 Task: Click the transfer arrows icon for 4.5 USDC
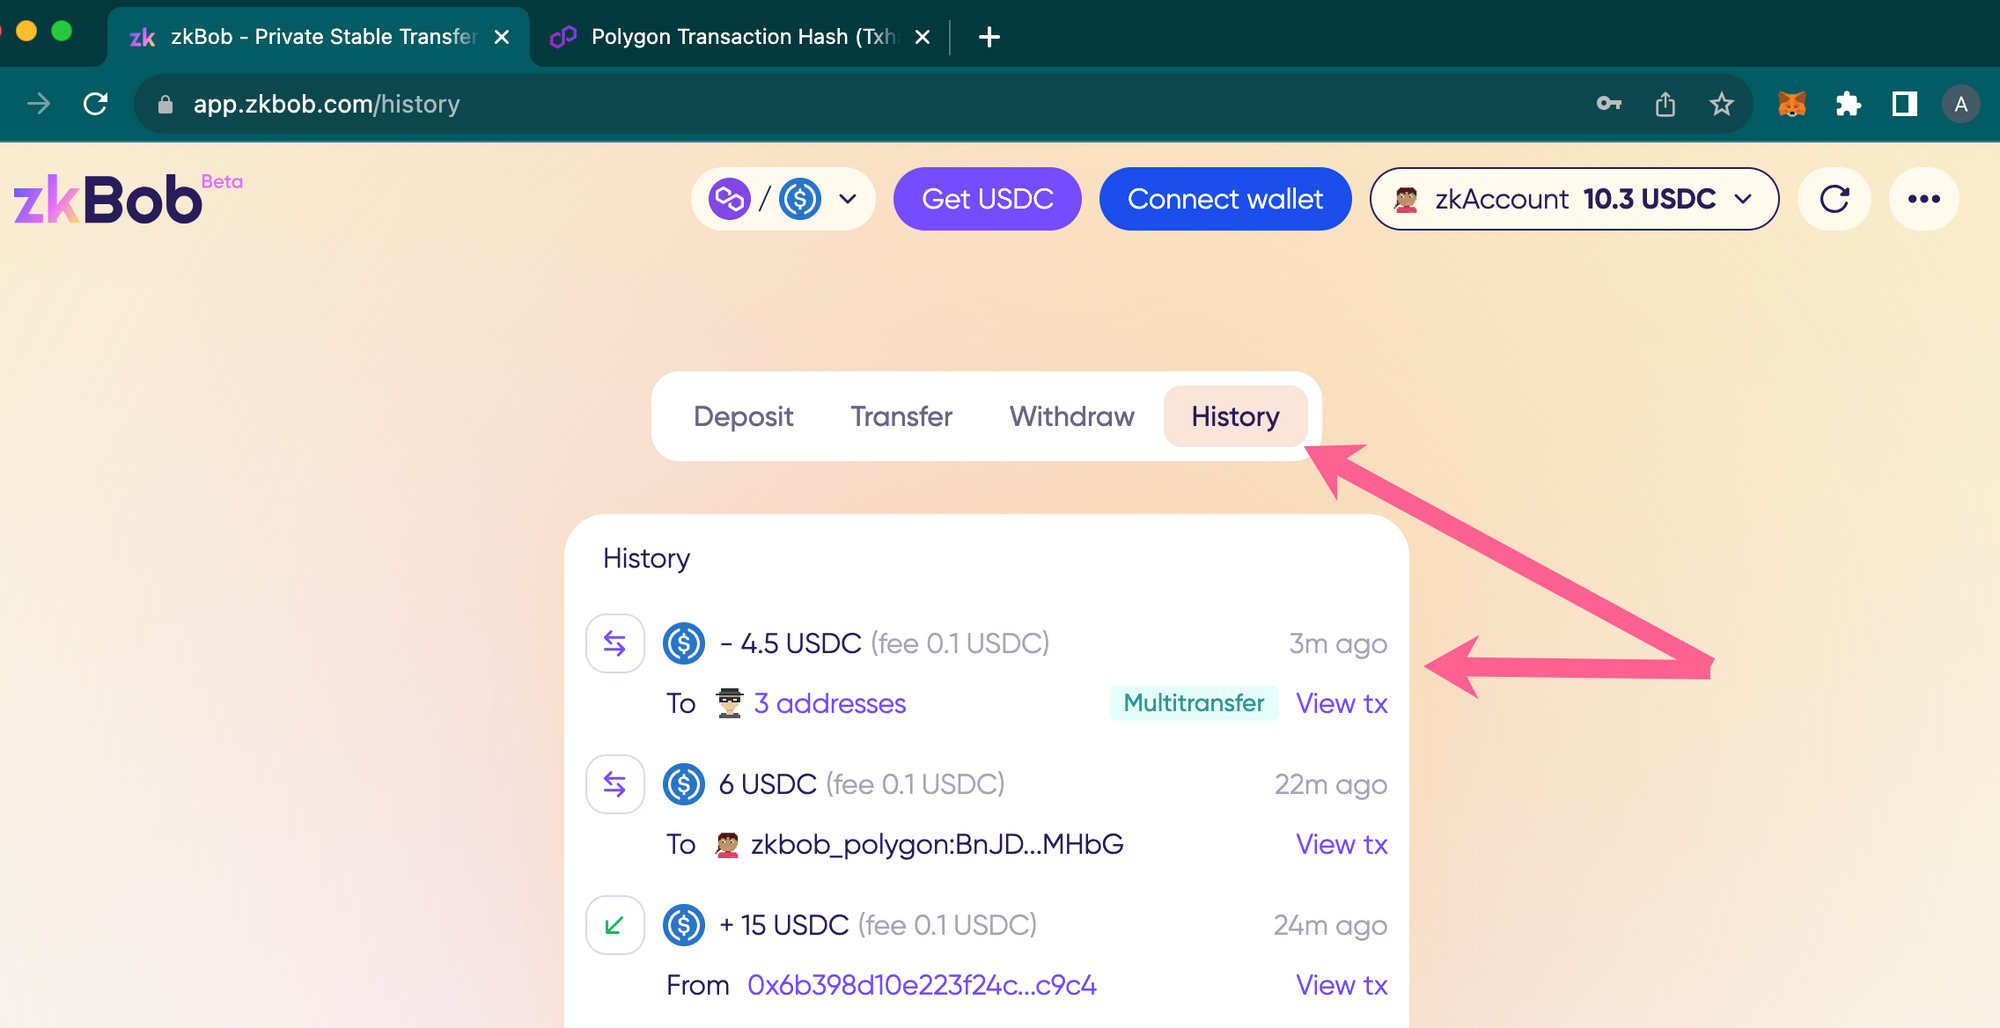(615, 643)
